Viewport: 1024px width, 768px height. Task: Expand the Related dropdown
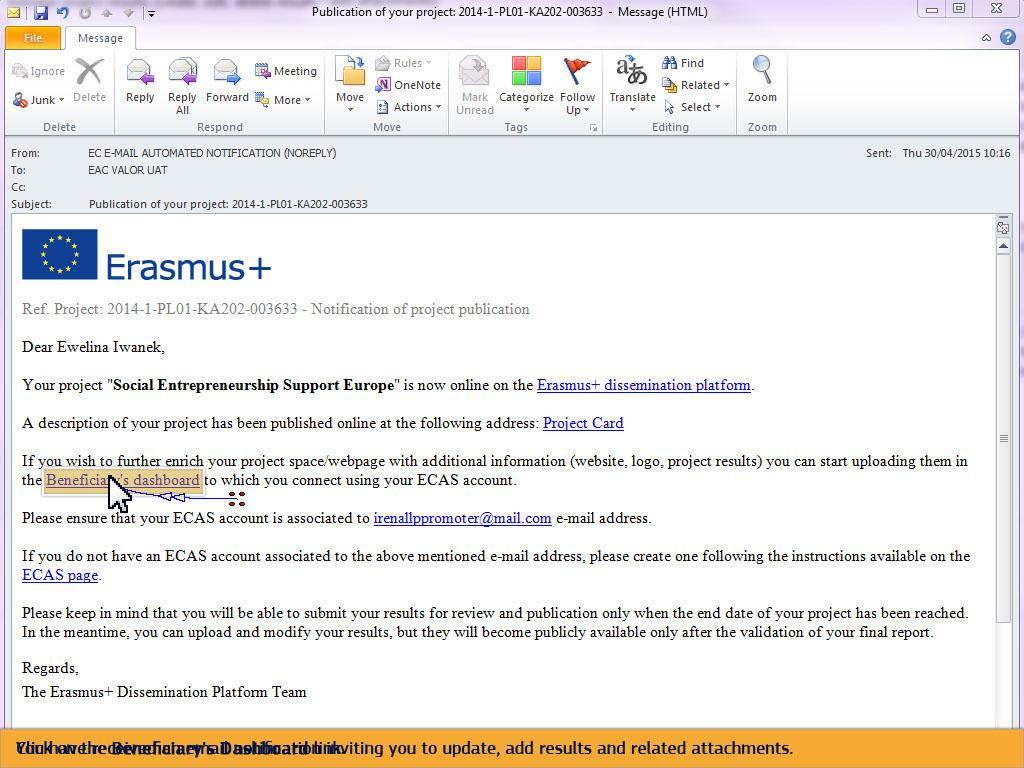pyautogui.click(x=696, y=85)
